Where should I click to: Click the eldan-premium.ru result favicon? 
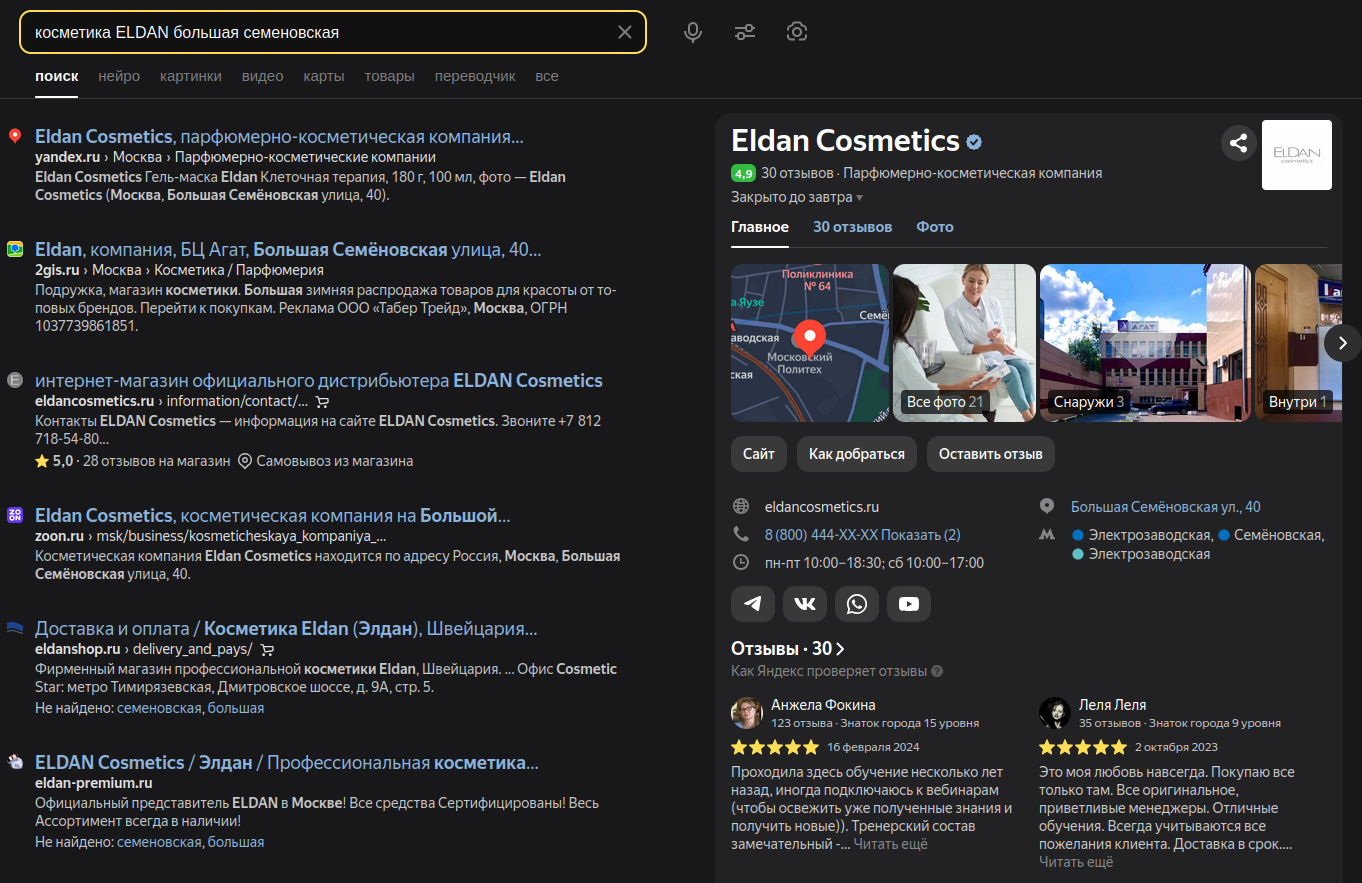pyautogui.click(x=15, y=763)
